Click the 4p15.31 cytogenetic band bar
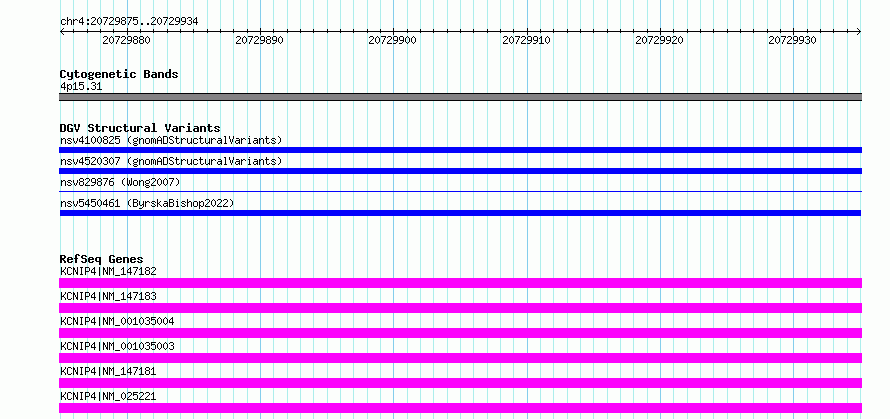 click(460, 97)
